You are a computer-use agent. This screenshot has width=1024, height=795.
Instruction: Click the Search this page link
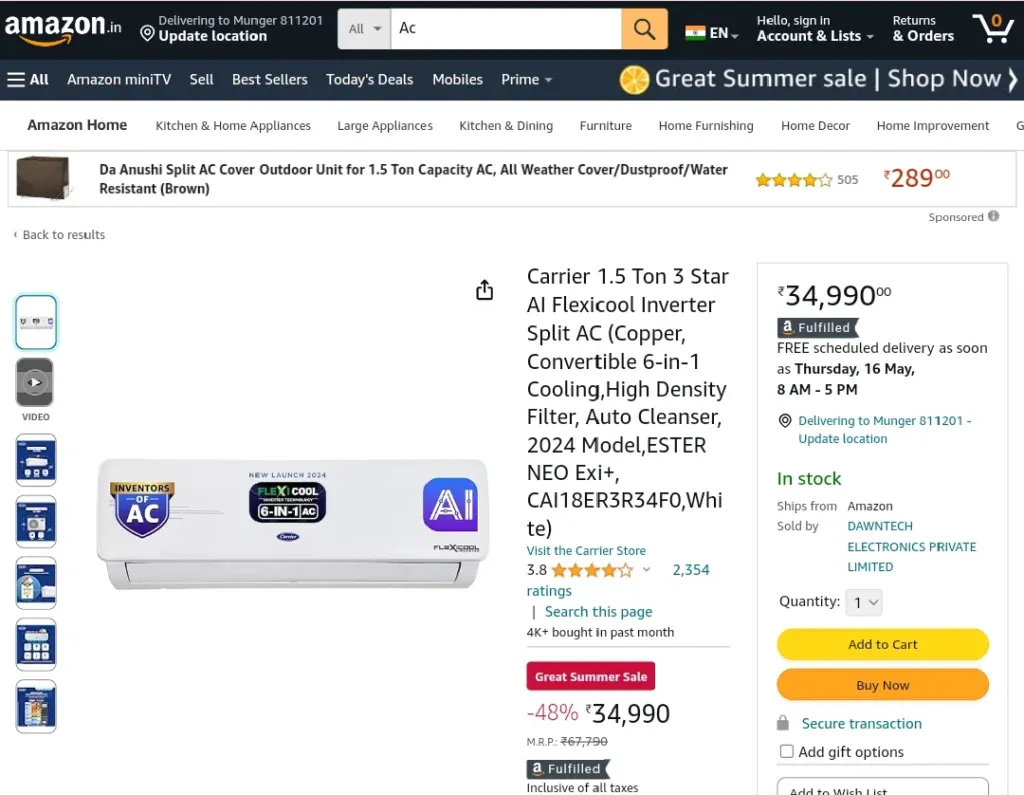click(x=598, y=611)
